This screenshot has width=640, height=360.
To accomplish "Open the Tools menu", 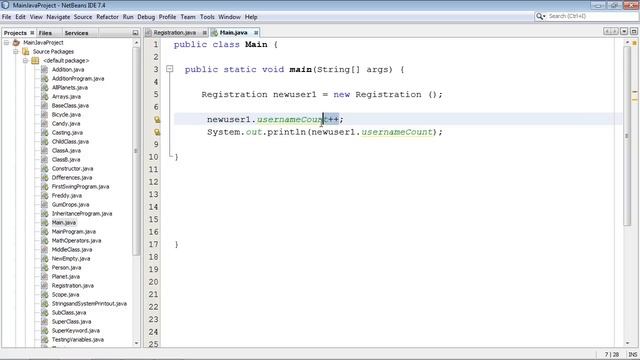I will click(207, 17).
